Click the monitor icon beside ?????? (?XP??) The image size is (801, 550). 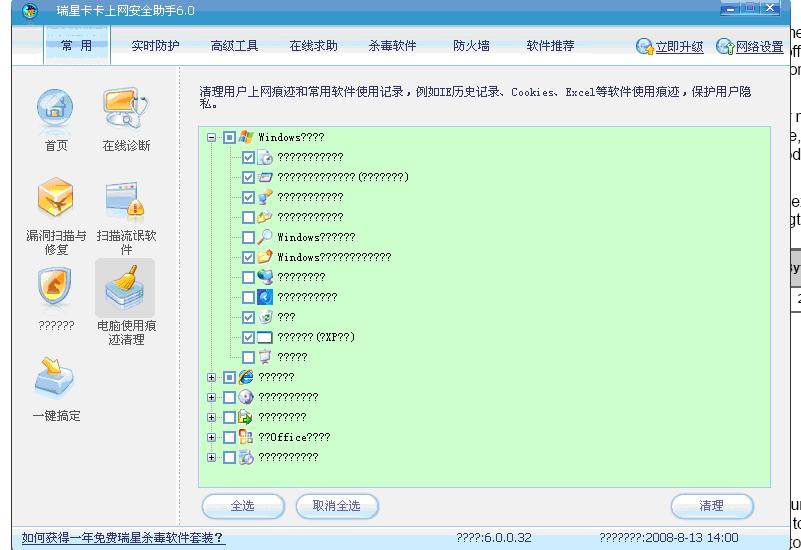(265, 337)
